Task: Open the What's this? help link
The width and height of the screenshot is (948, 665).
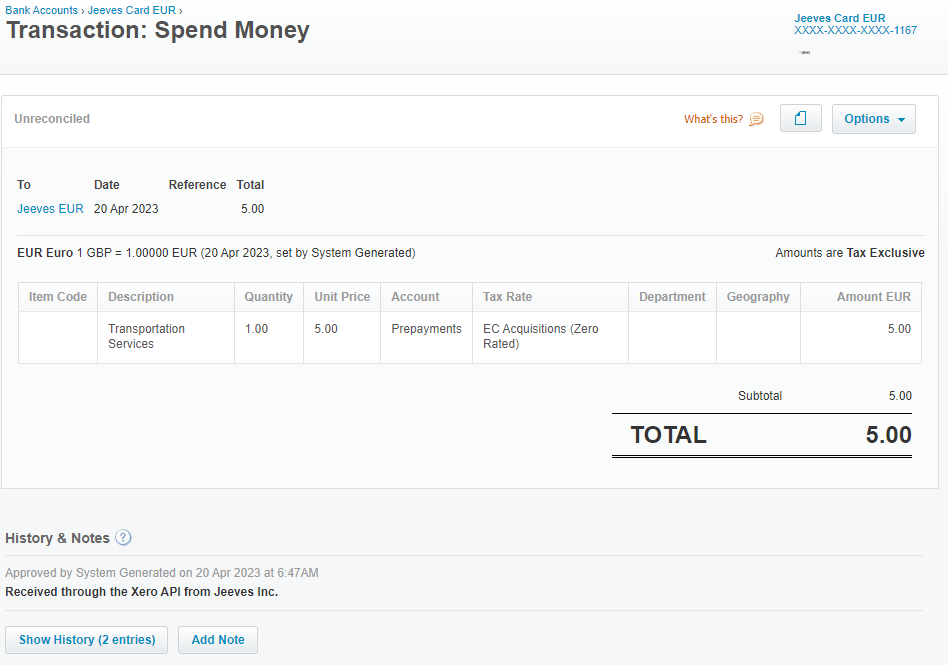Action: (x=713, y=119)
